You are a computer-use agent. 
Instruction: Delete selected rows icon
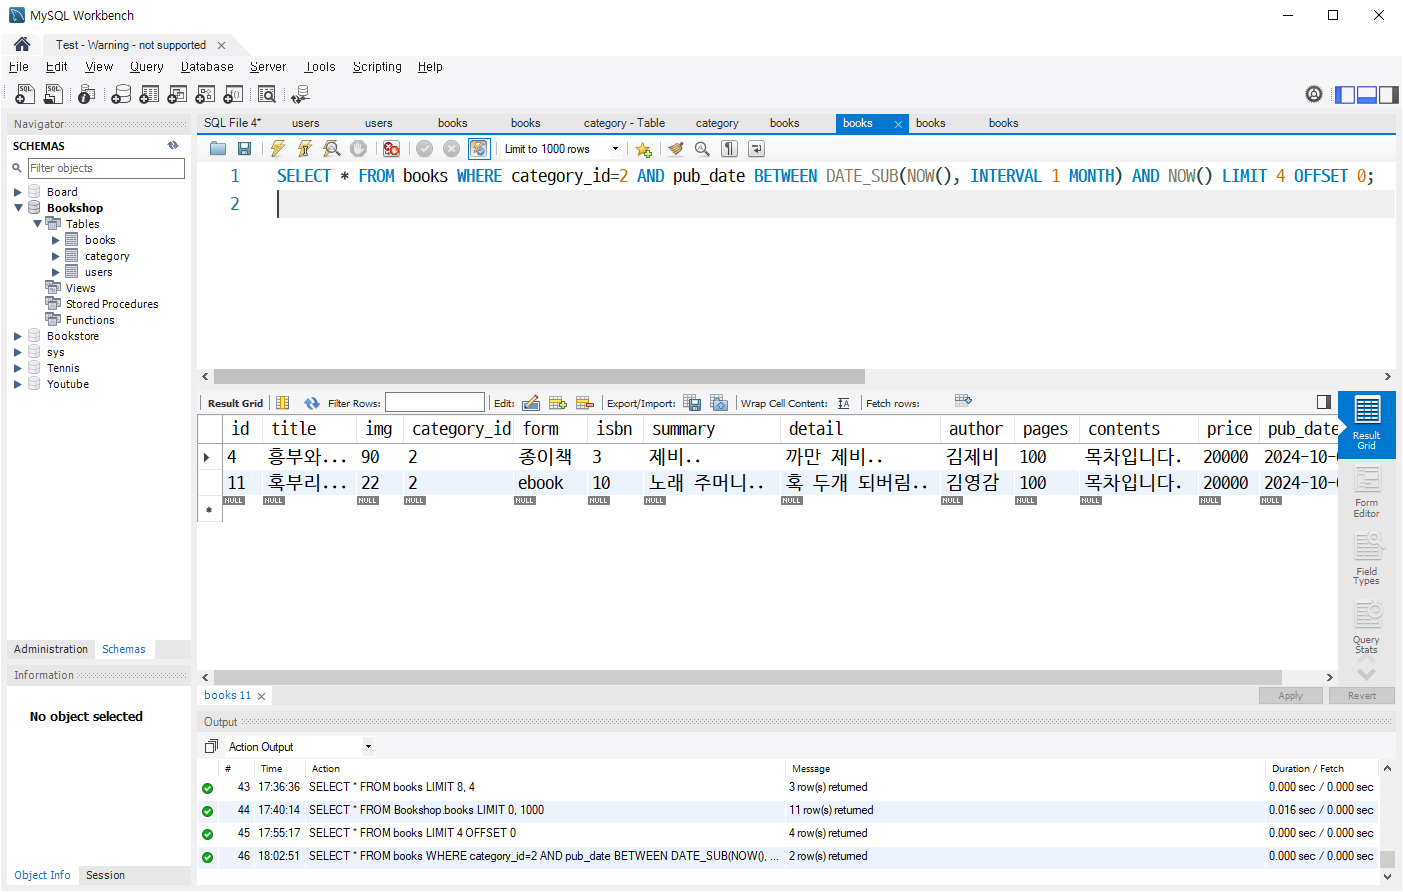(585, 403)
